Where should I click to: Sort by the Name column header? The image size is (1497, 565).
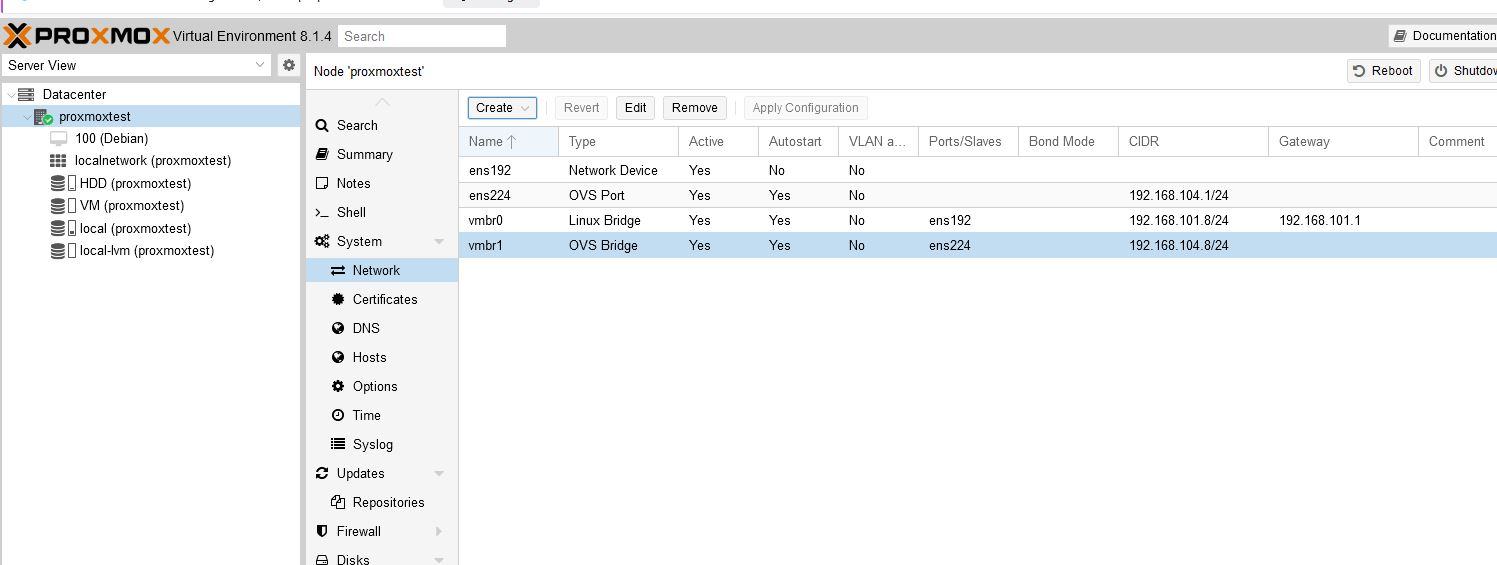509,142
